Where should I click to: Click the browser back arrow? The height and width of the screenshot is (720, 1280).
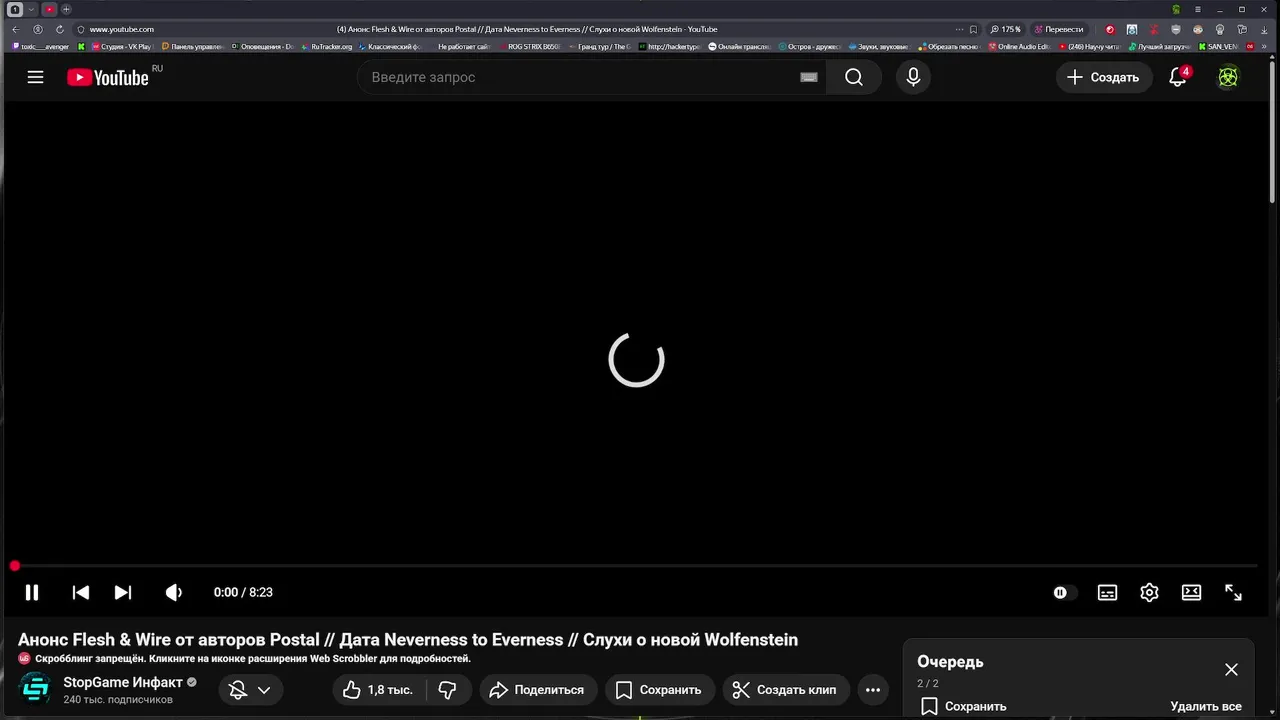click(x=15, y=29)
